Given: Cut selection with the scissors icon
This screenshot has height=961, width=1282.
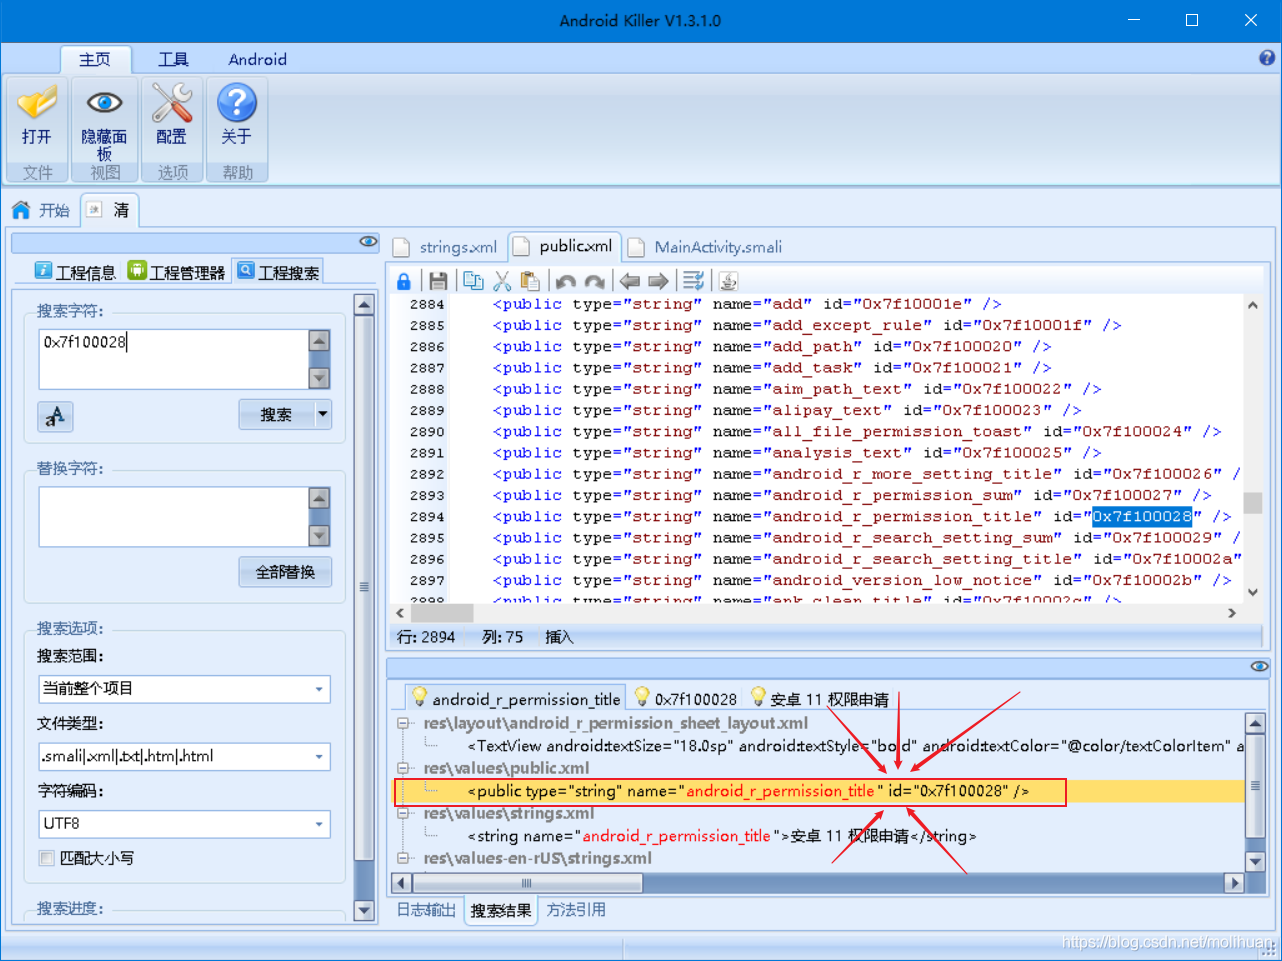Looking at the screenshot, I should pos(502,281).
